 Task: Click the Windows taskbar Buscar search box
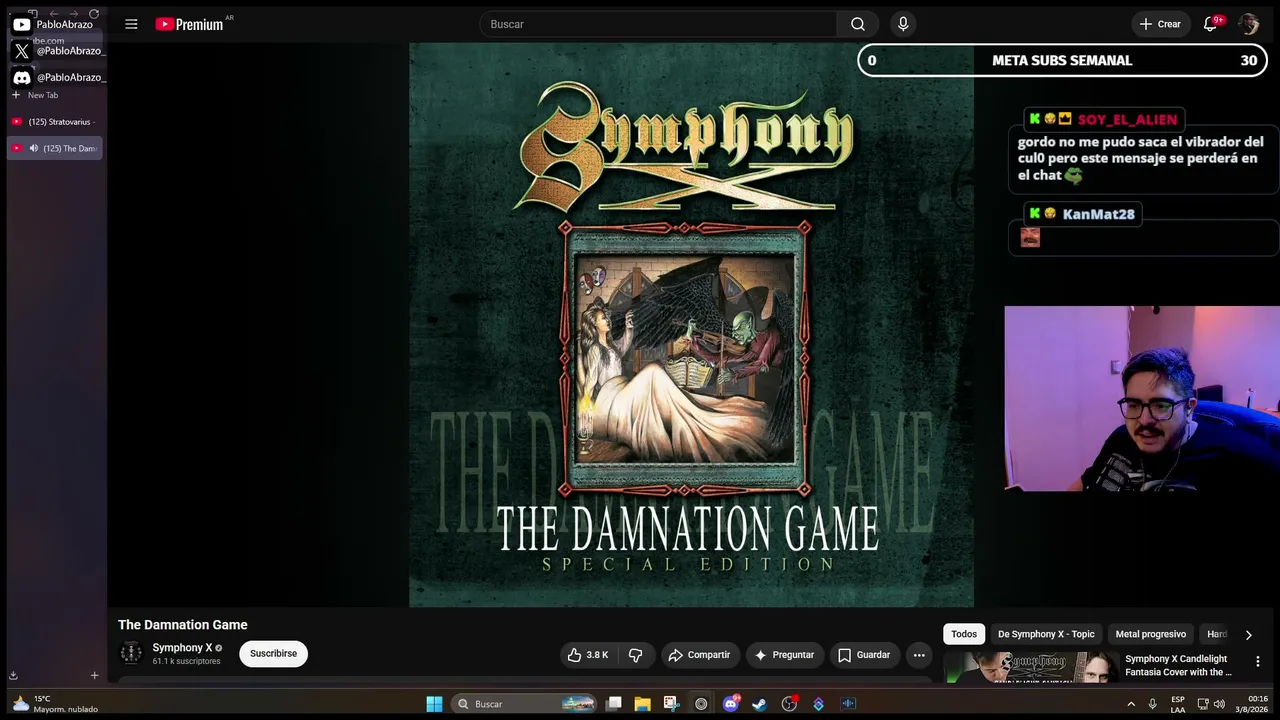point(523,704)
